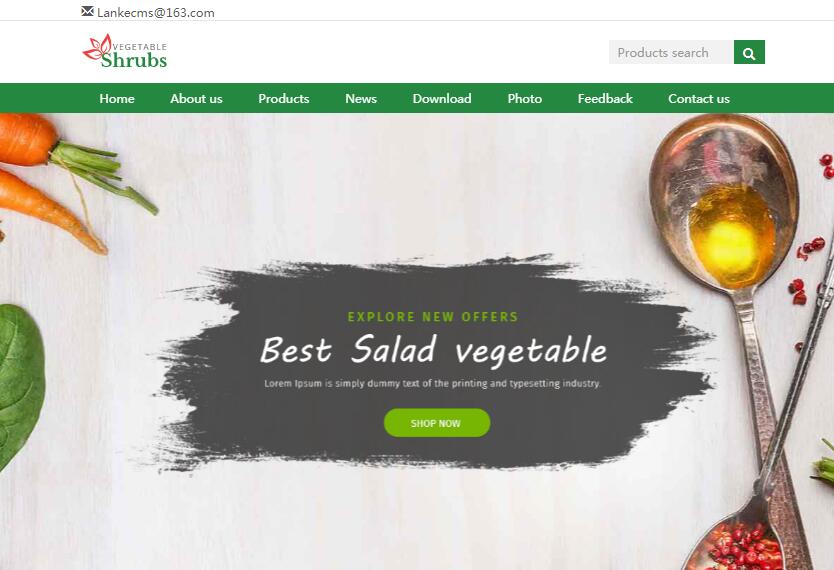Click the green search magnifier icon
The image size is (834, 570).
(x=749, y=52)
